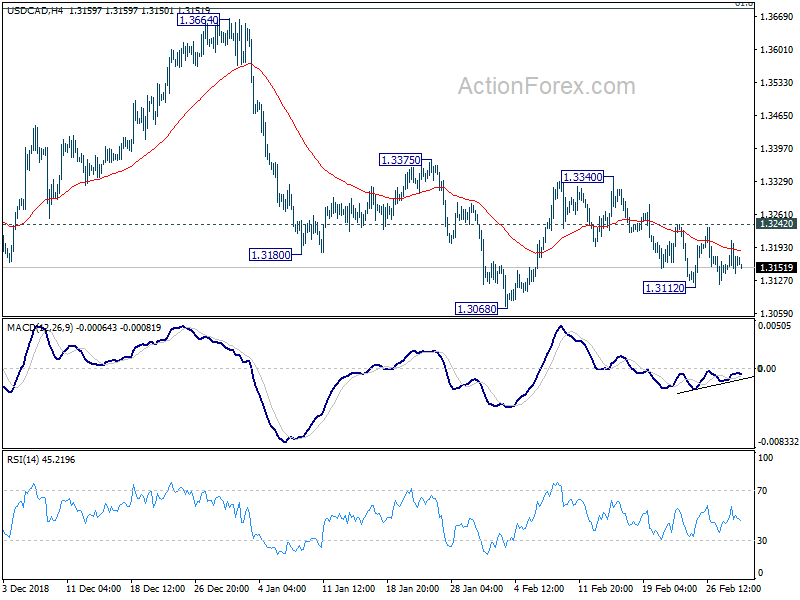Click the 1.31120 price low label
Viewport: 800px width, 600px height.
664,288
